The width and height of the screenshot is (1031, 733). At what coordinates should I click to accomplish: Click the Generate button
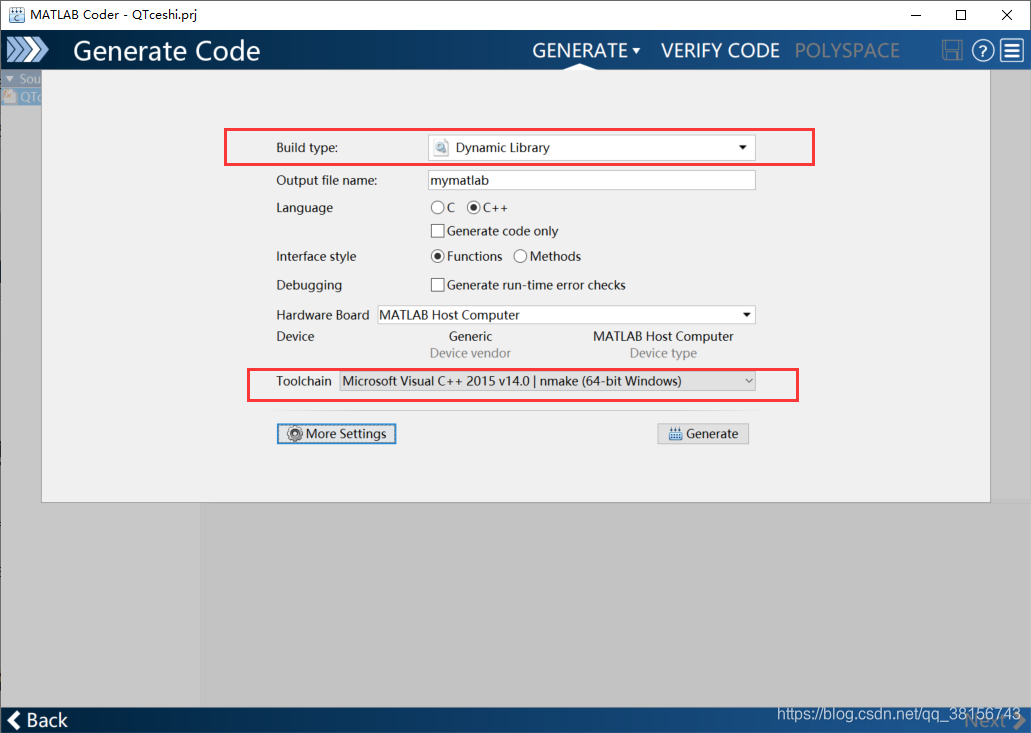coord(703,434)
